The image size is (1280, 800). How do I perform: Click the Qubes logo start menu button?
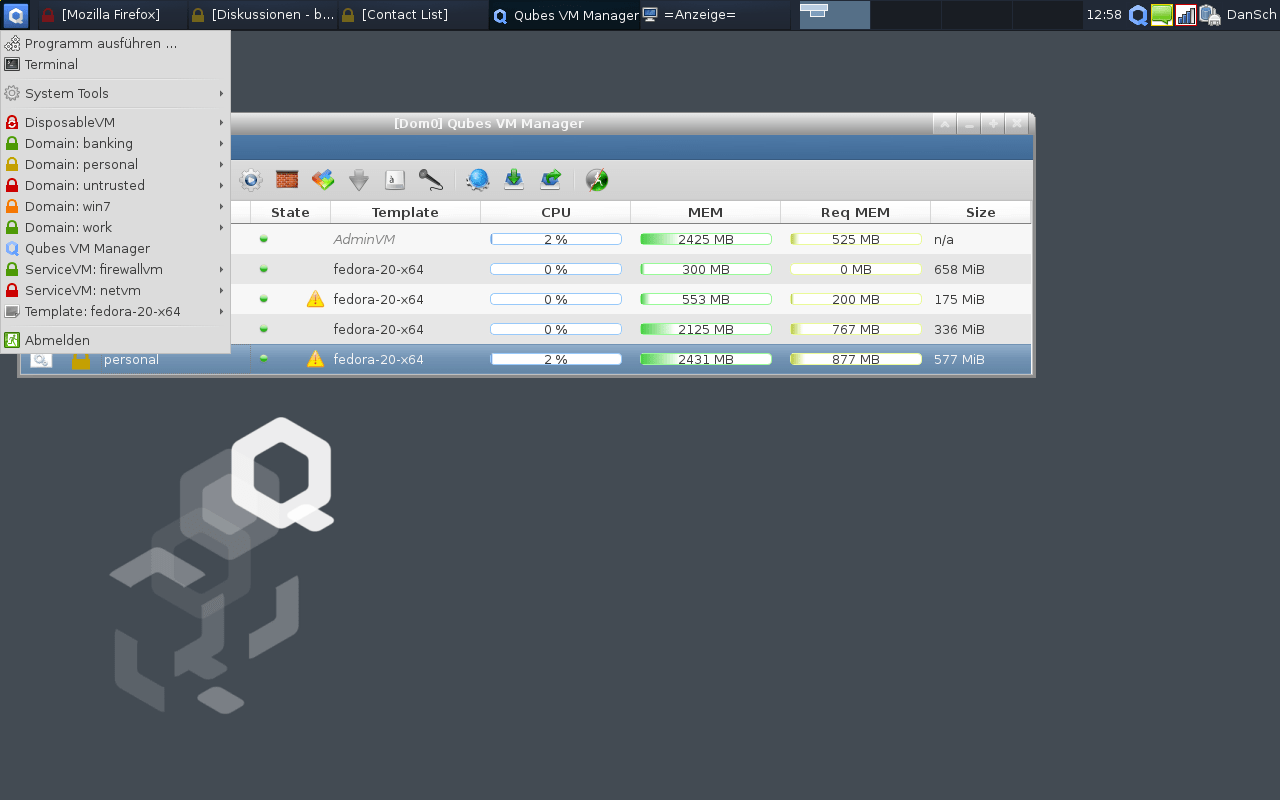tap(16, 15)
